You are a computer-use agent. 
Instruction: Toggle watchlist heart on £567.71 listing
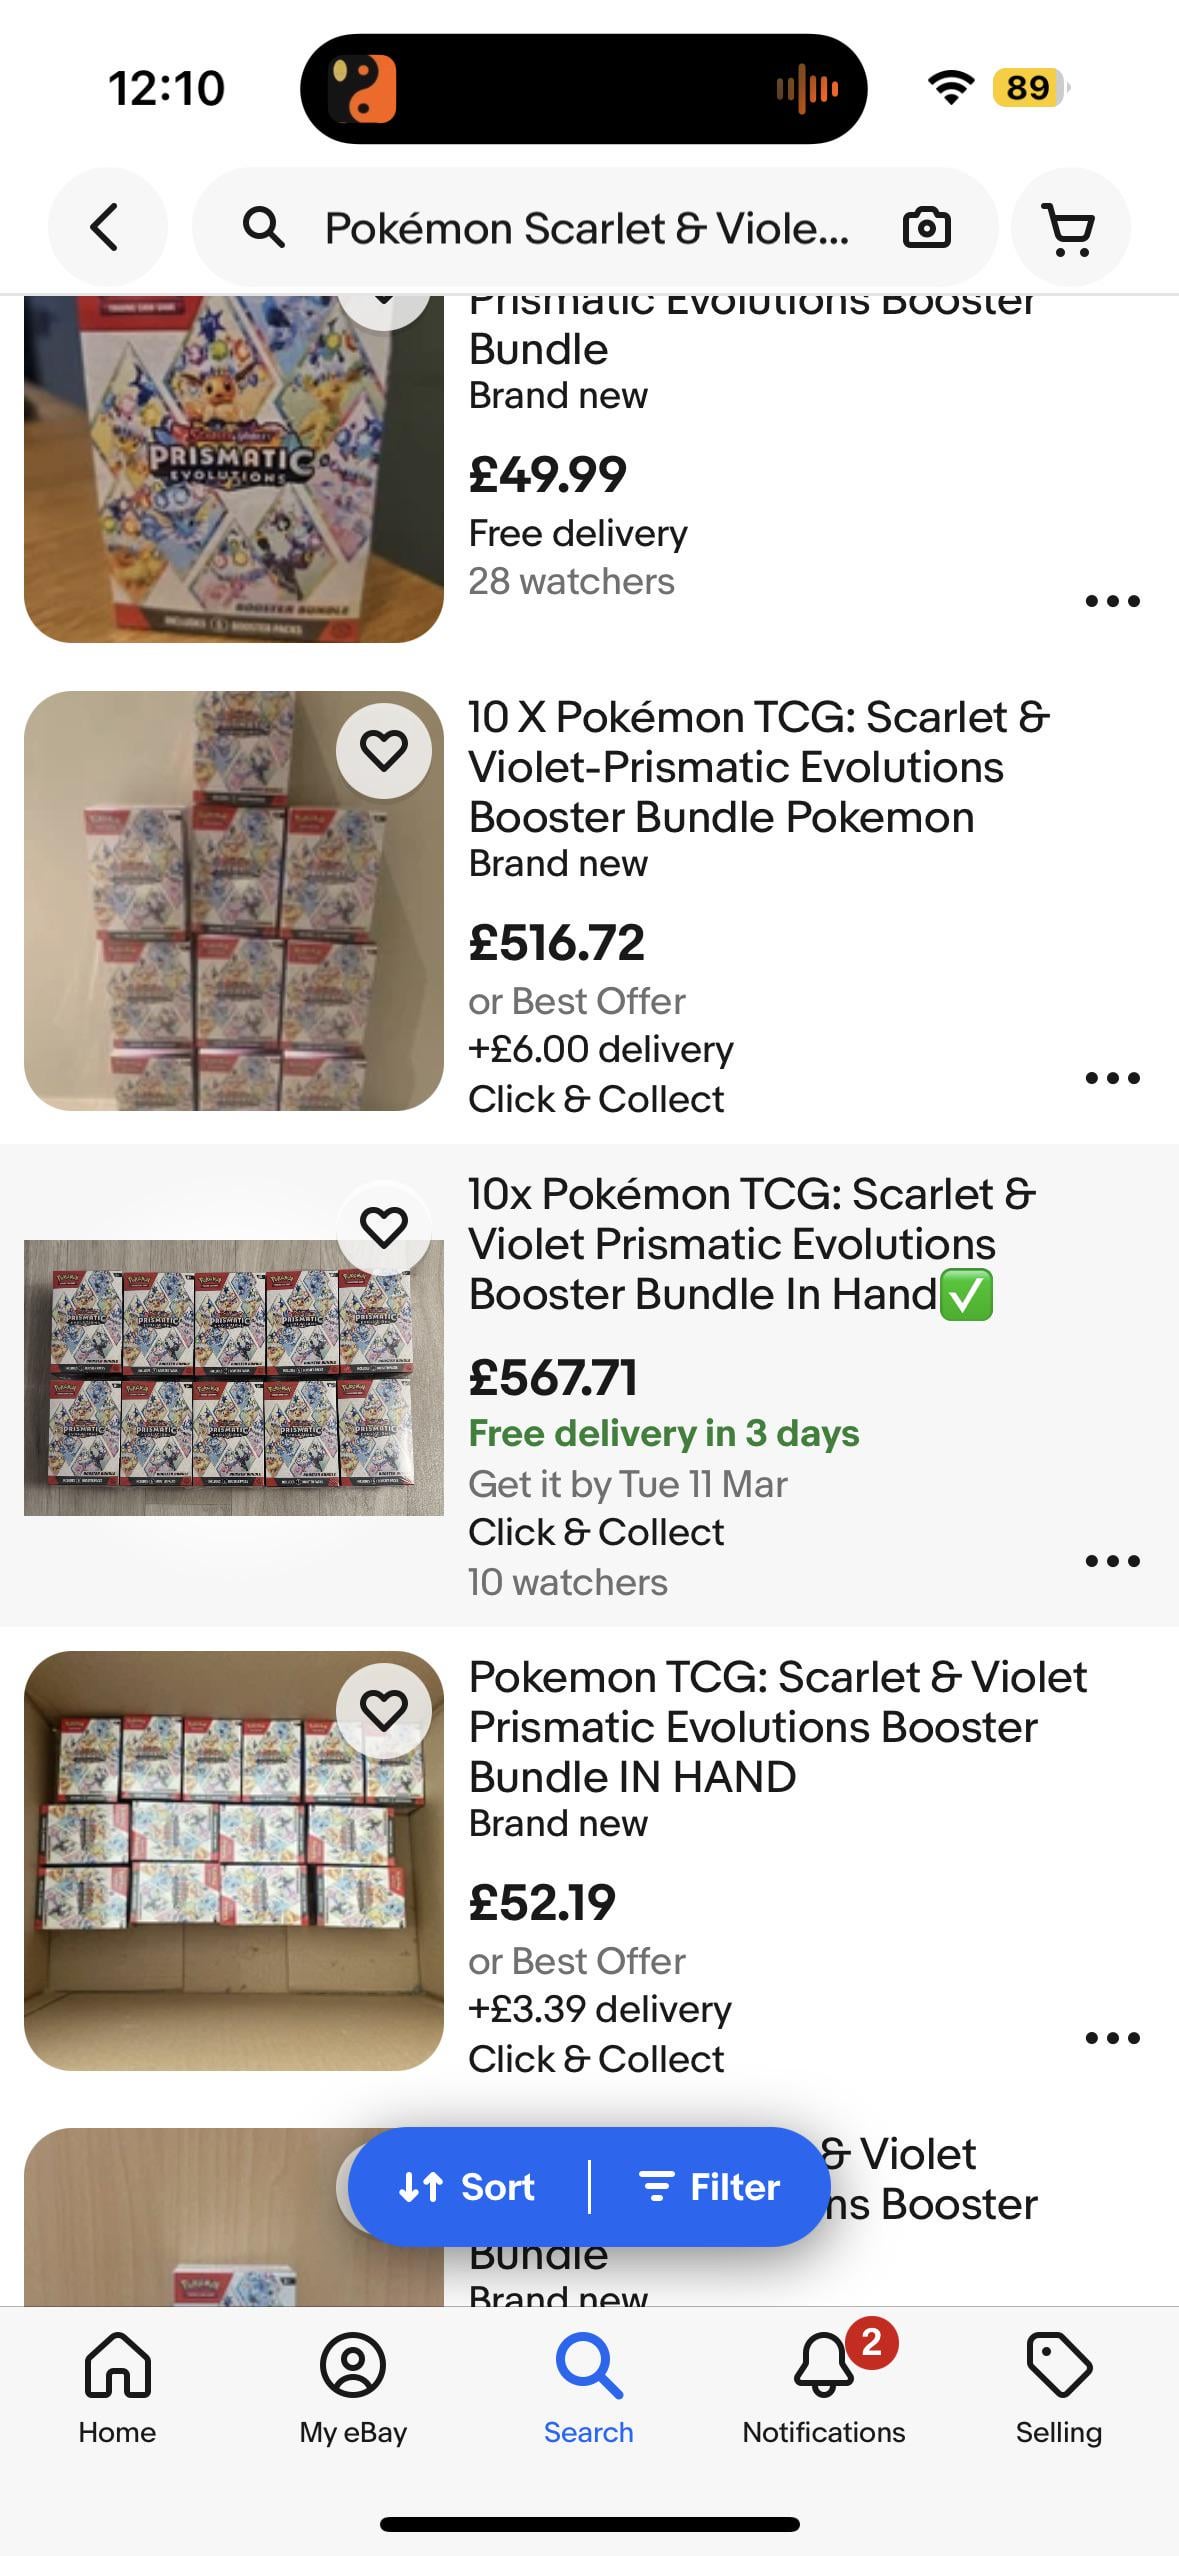pyautogui.click(x=384, y=1227)
